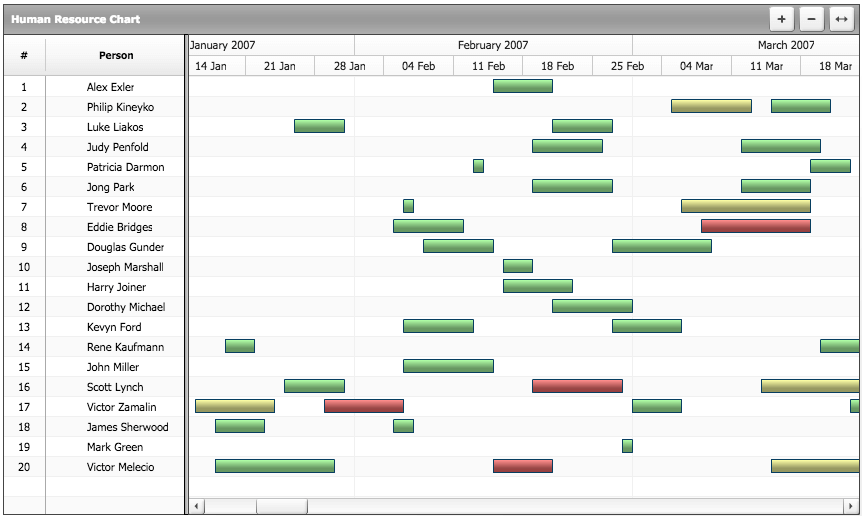Select Joseph Marshall's green task bar
Viewport: 862px width, 516px height.
coord(518,266)
